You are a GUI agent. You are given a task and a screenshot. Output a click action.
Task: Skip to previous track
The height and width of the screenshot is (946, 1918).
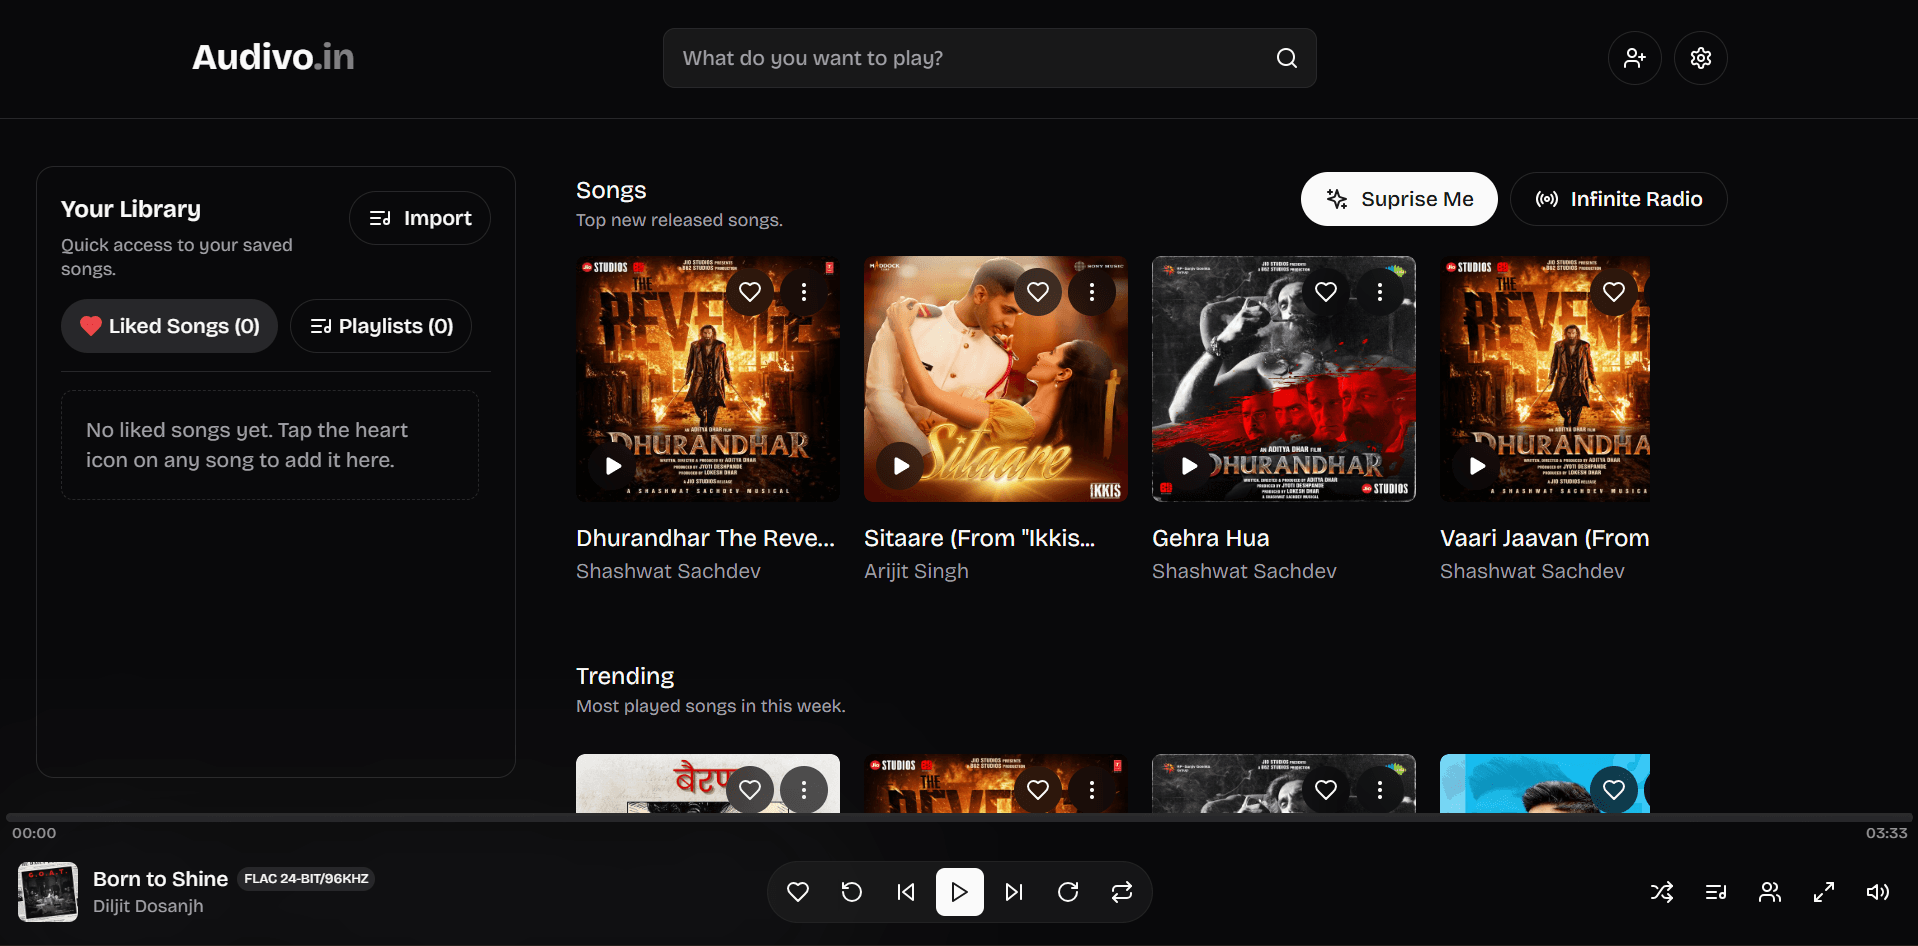(x=906, y=892)
